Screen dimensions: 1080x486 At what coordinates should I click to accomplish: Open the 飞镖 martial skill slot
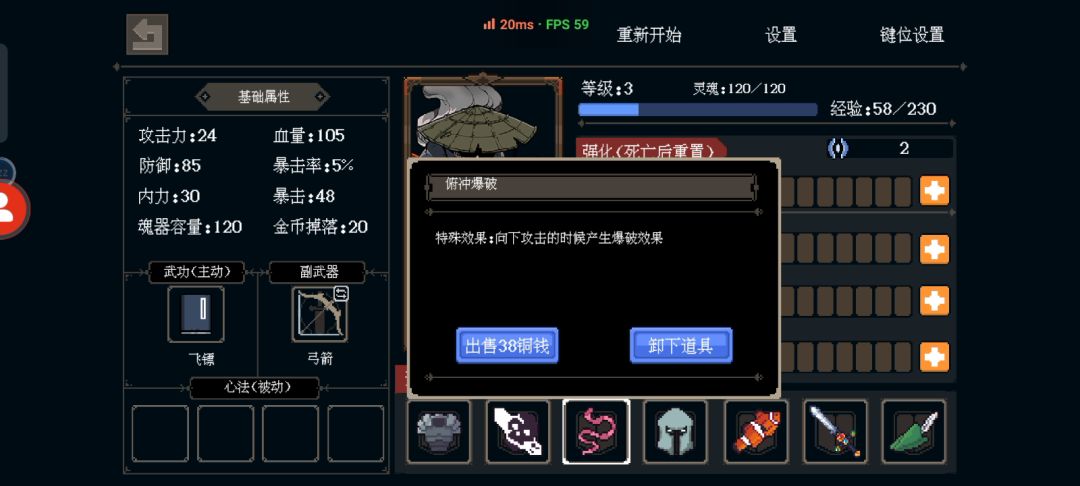pos(196,315)
